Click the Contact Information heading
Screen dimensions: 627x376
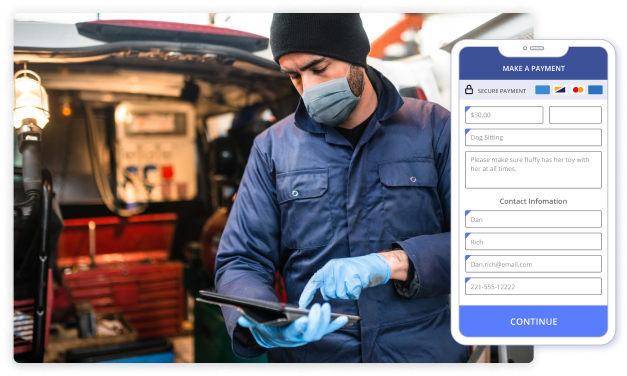[x=533, y=201]
